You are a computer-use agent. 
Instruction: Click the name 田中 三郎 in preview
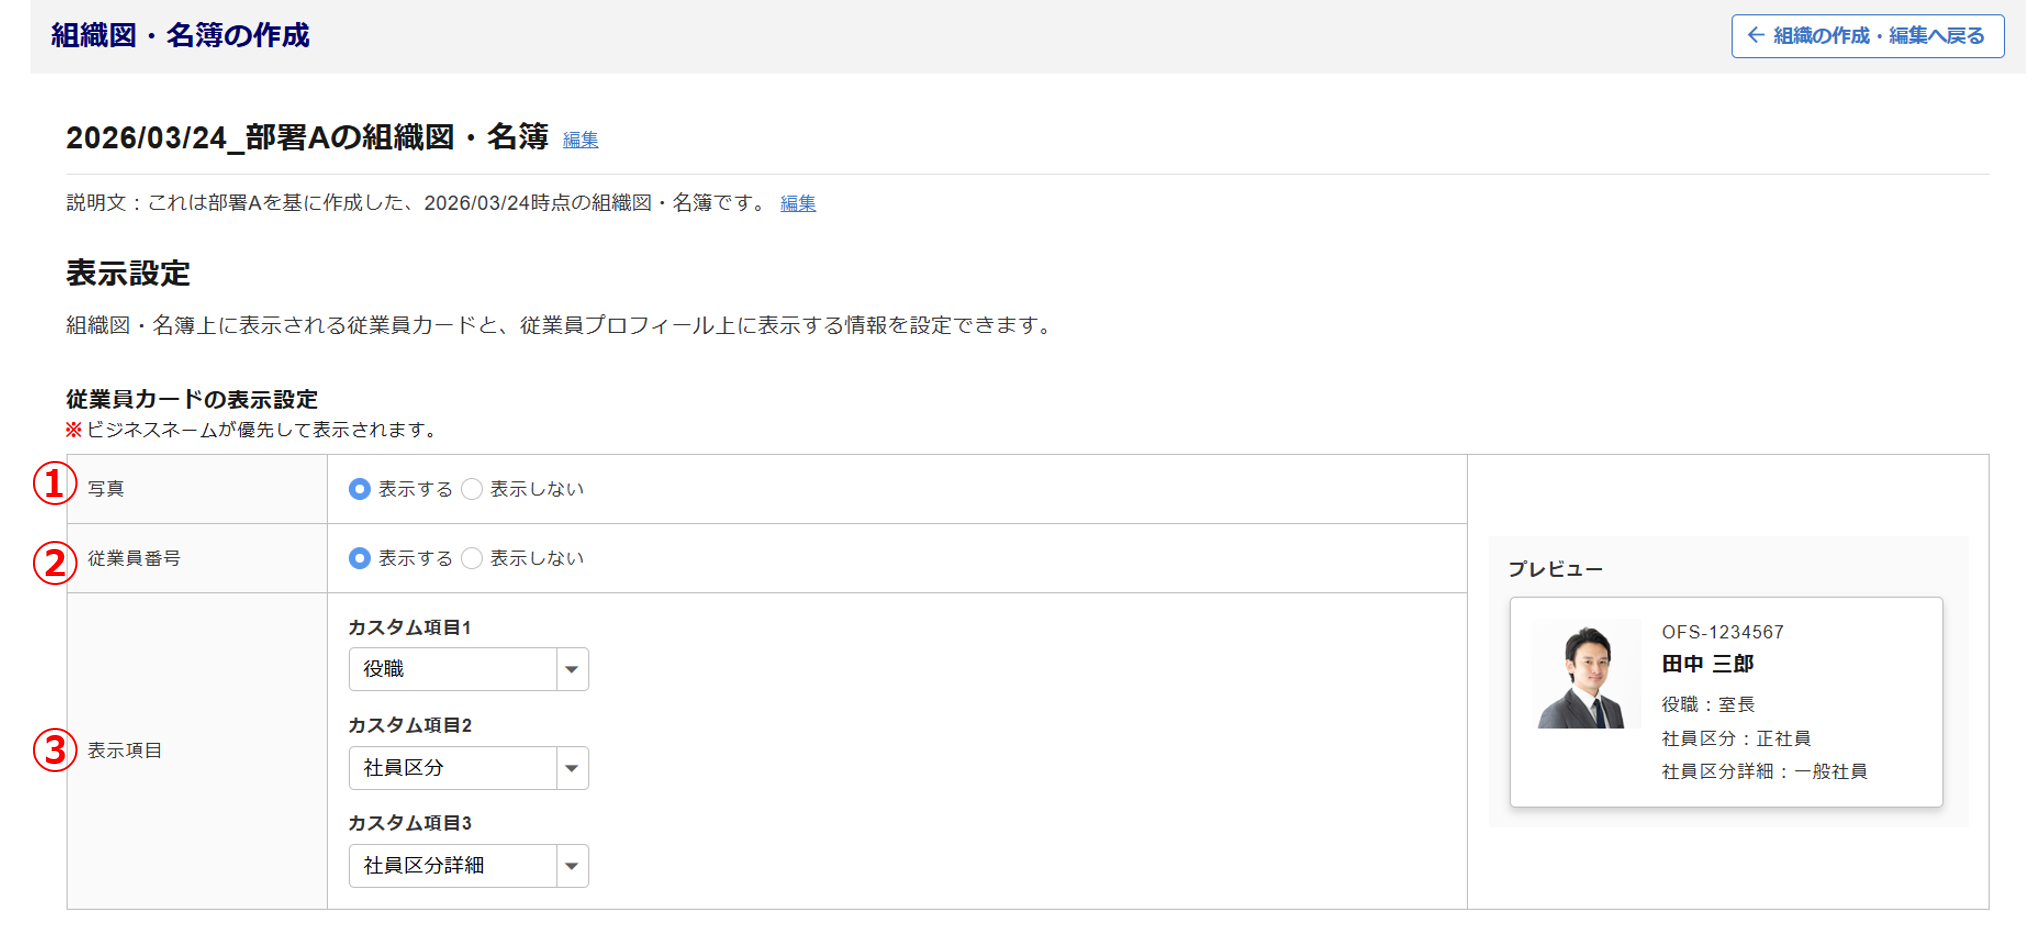[1707, 664]
